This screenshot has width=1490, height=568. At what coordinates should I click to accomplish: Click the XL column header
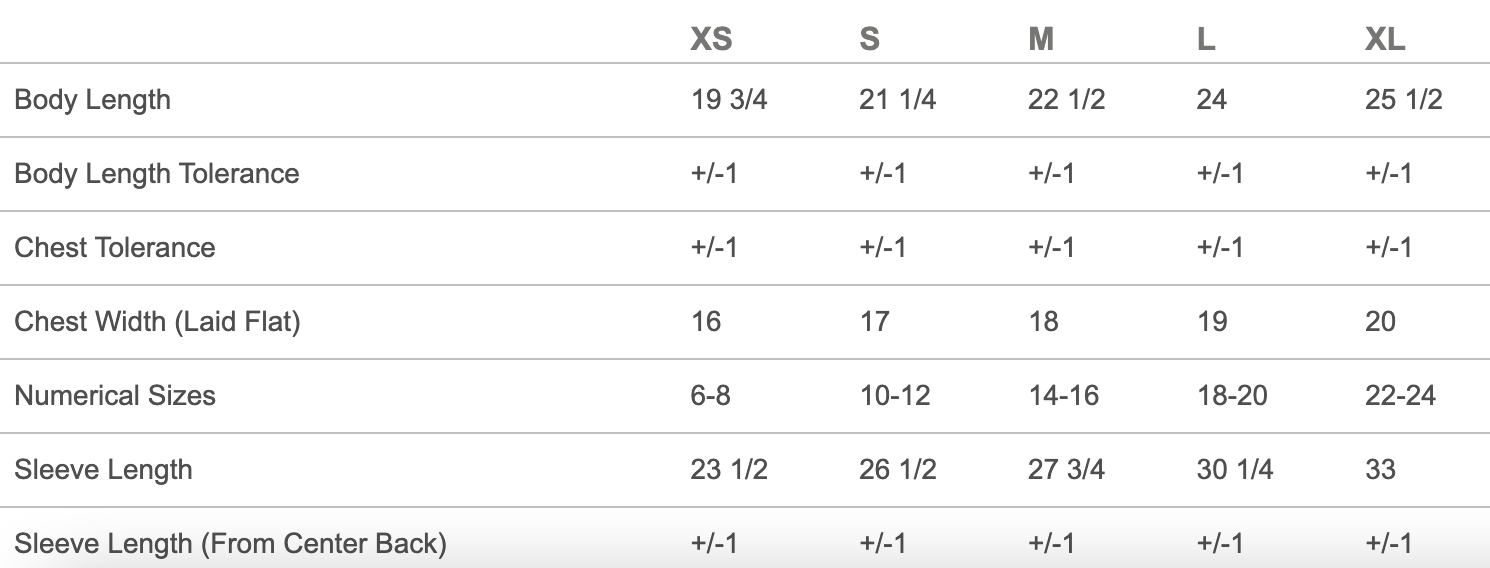tap(1385, 39)
